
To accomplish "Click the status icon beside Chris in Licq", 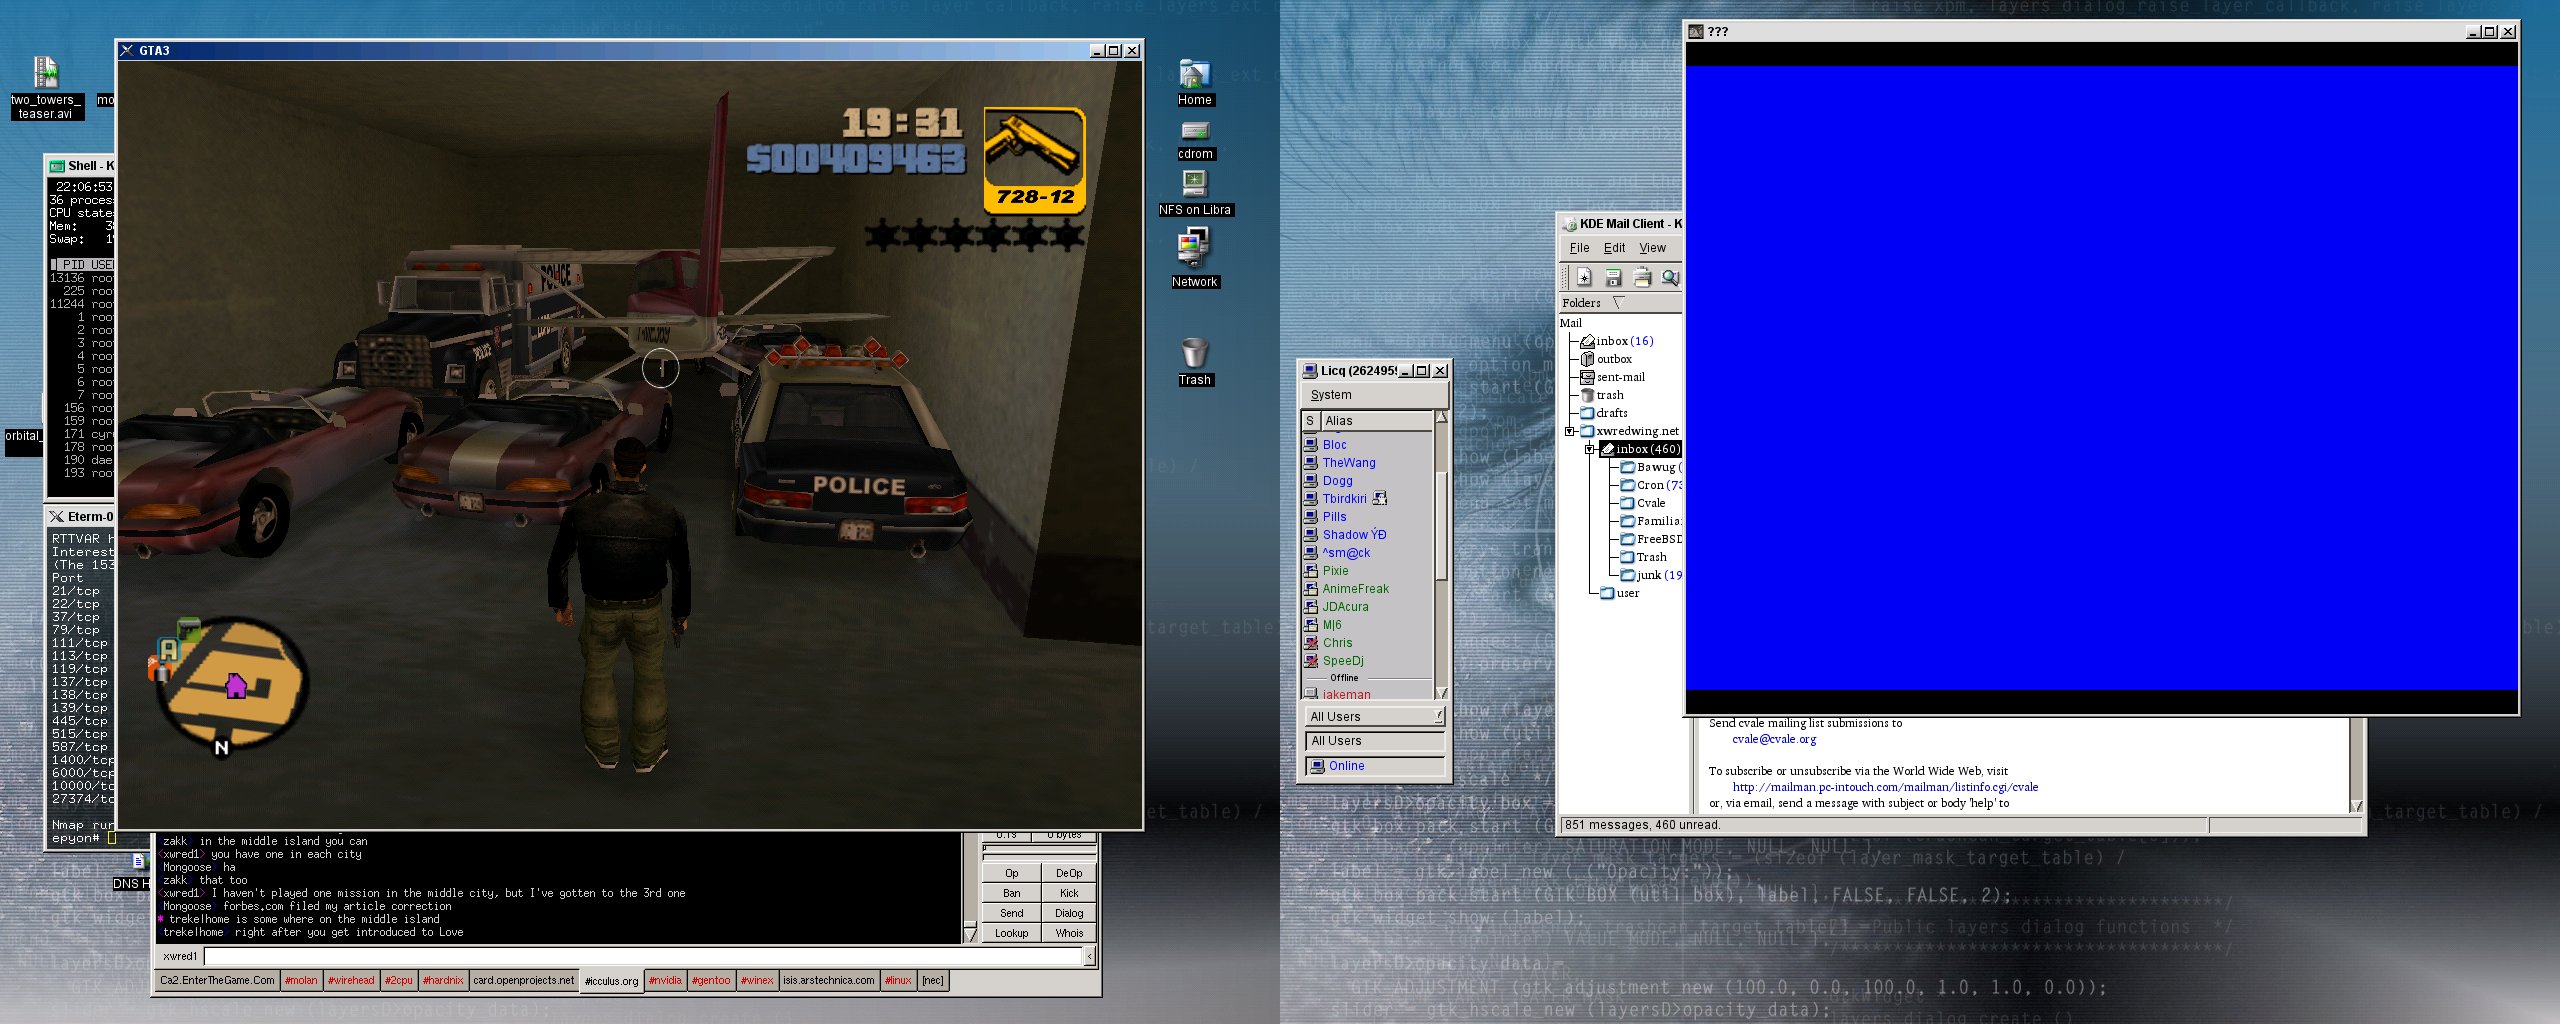I will (1310, 642).
